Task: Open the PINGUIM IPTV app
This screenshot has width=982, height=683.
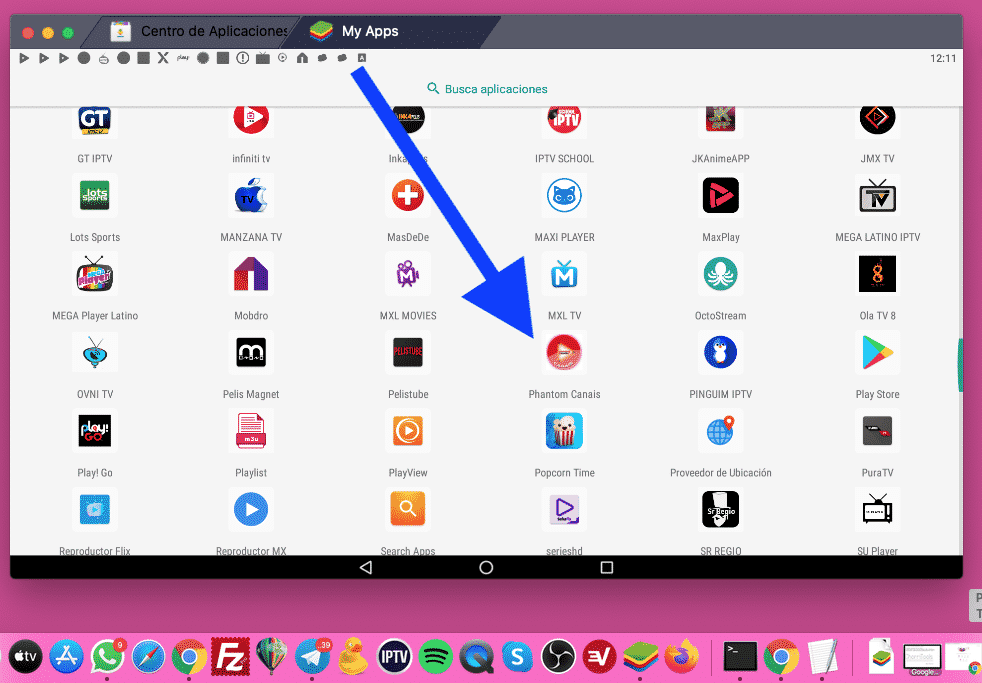Action: click(720, 352)
